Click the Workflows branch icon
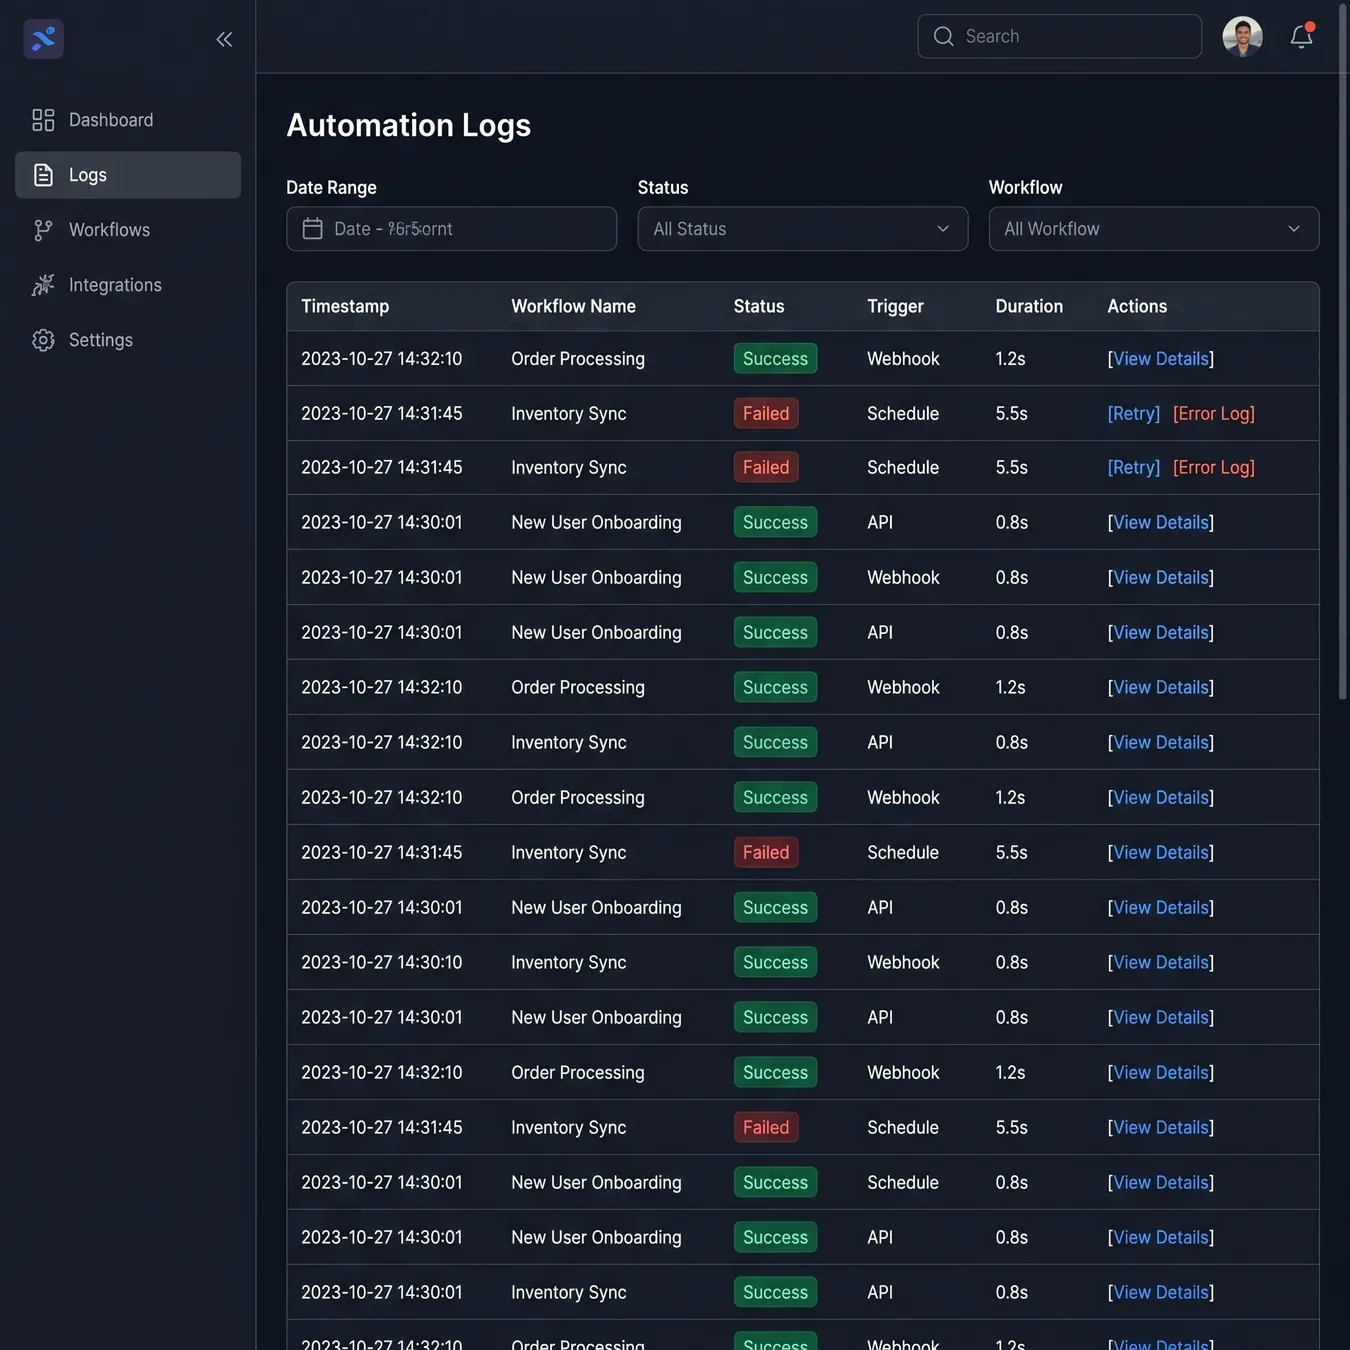 tap(43, 230)
